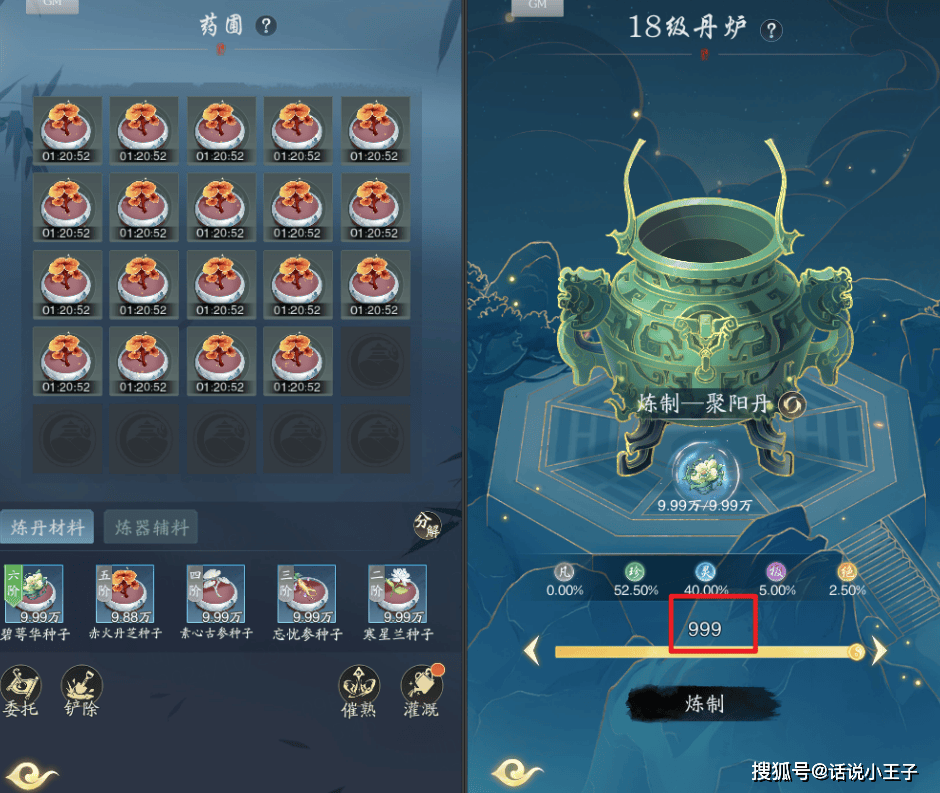
Task: Open help icon beside 药圃 title
Action: (266, 26)
